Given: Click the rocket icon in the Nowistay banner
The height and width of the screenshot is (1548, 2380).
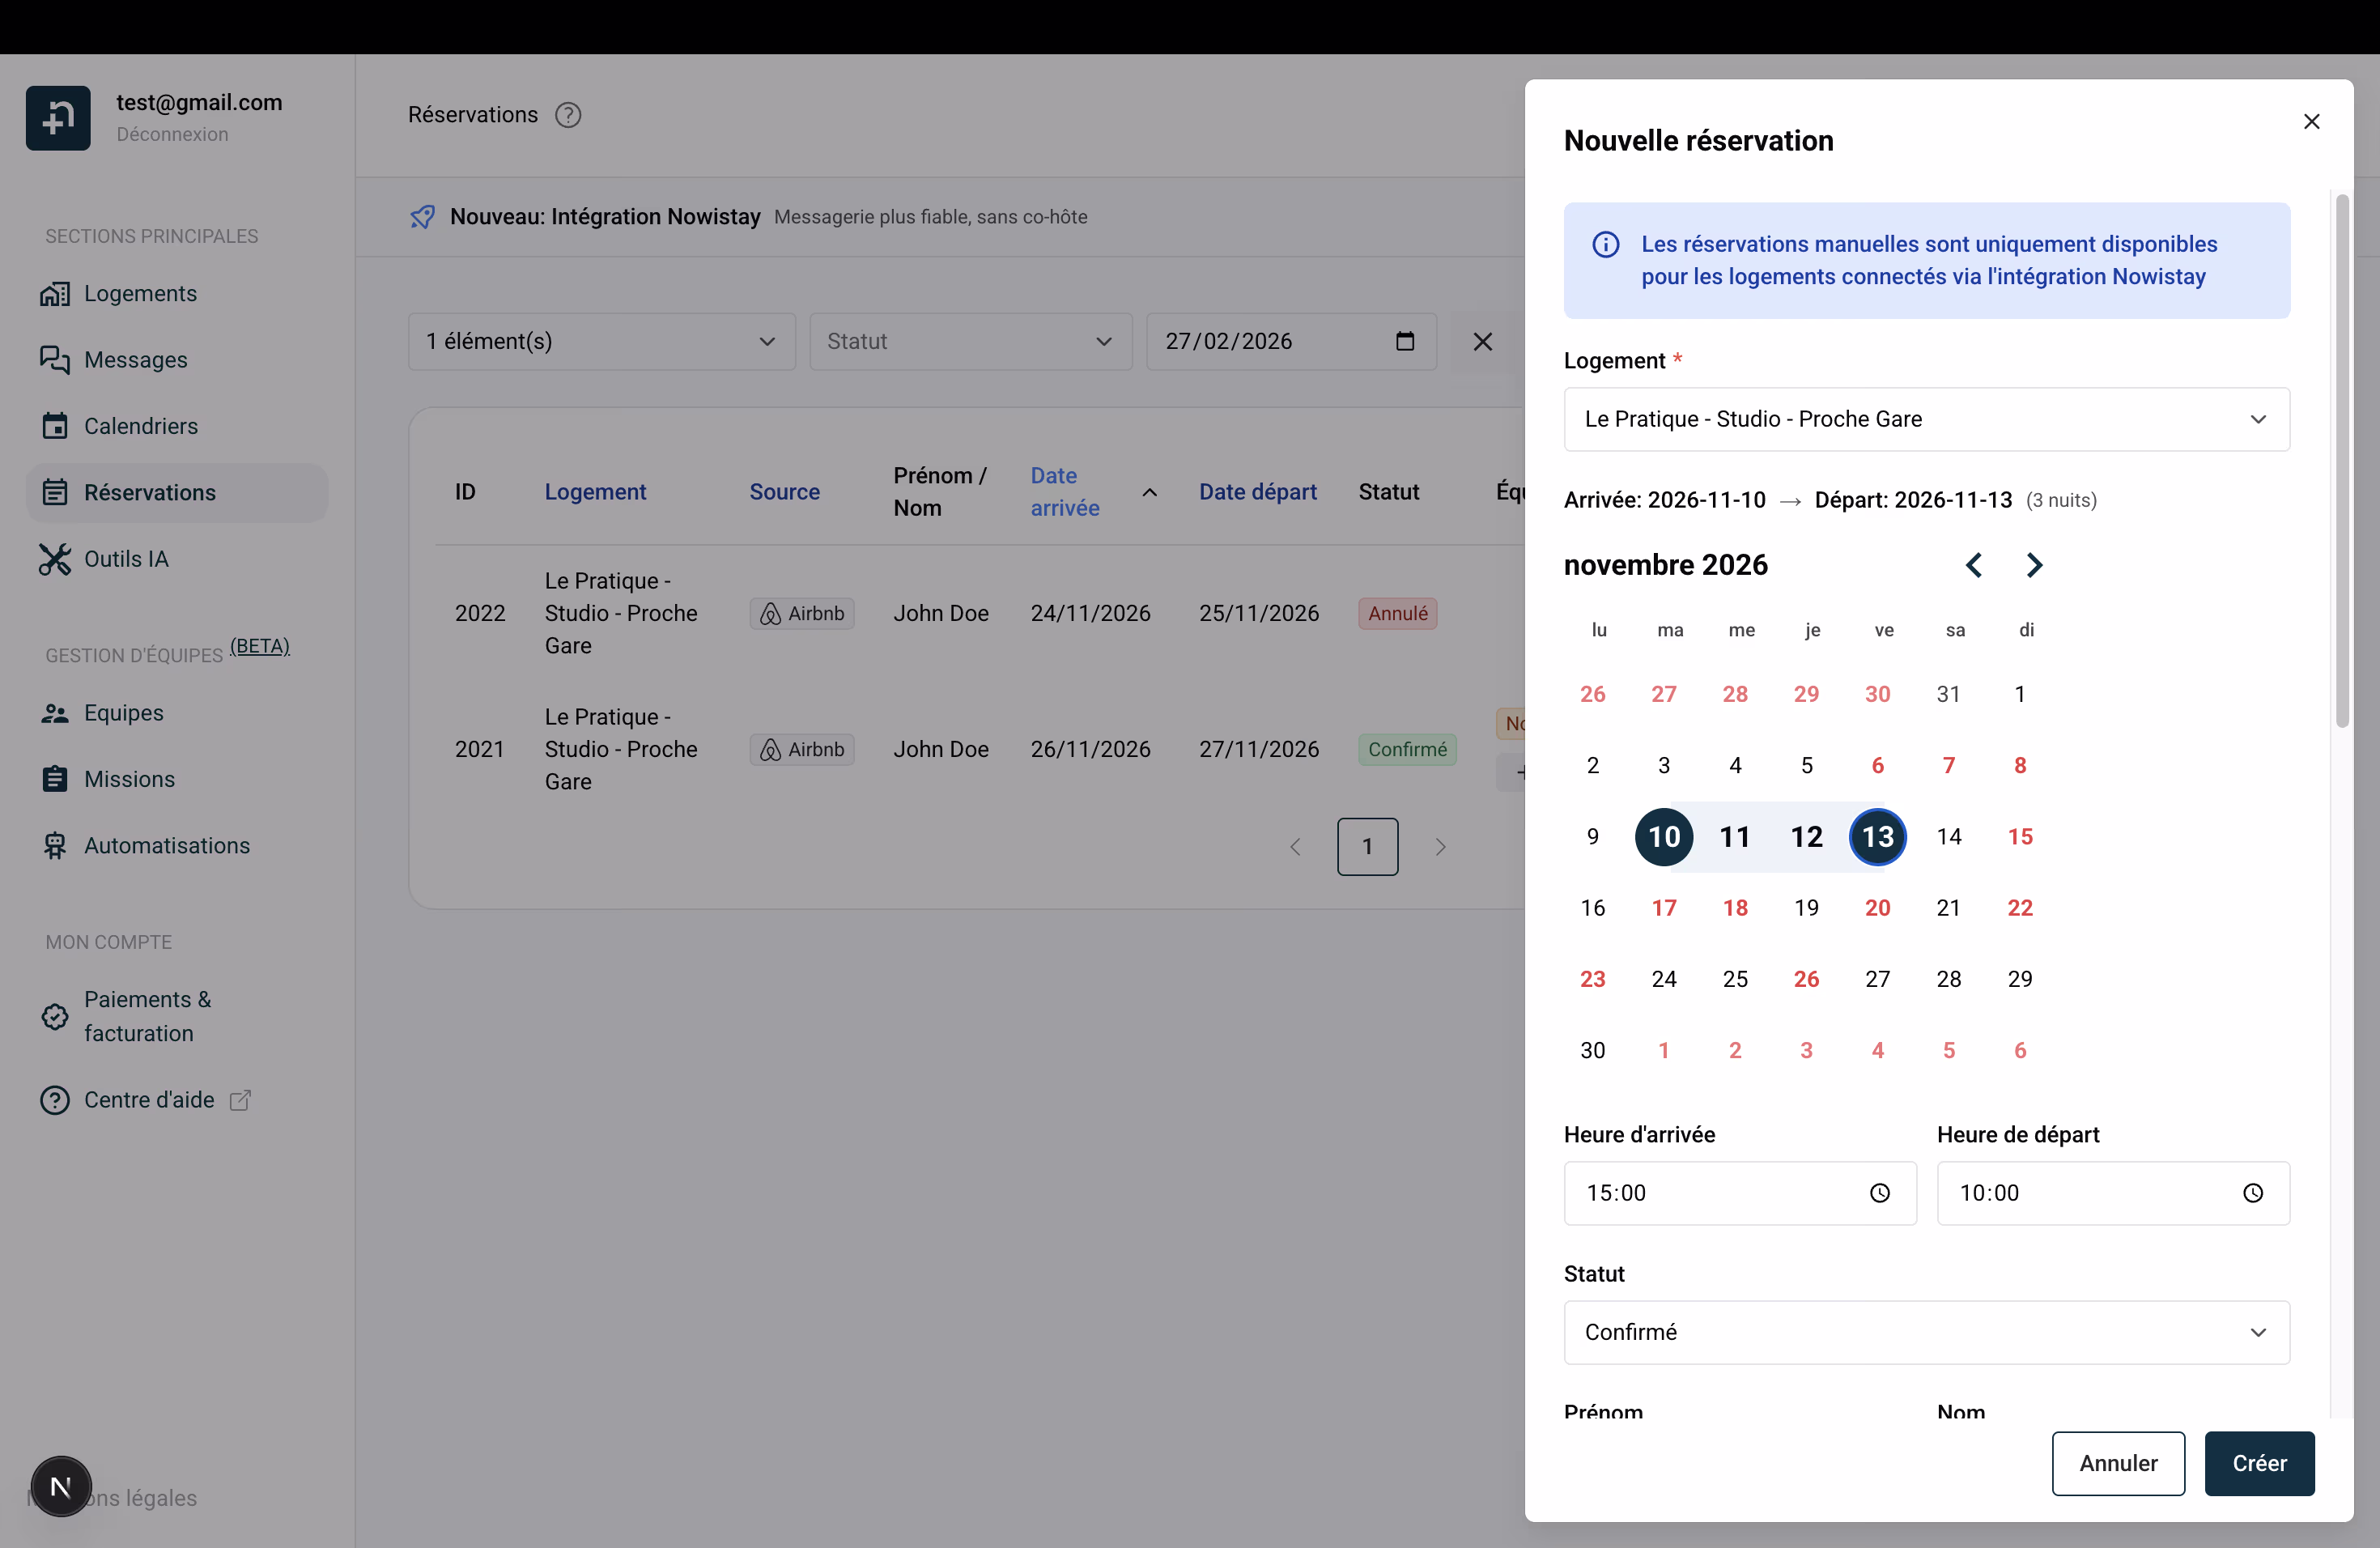Looking at the screenshot, I should [422, 217].
